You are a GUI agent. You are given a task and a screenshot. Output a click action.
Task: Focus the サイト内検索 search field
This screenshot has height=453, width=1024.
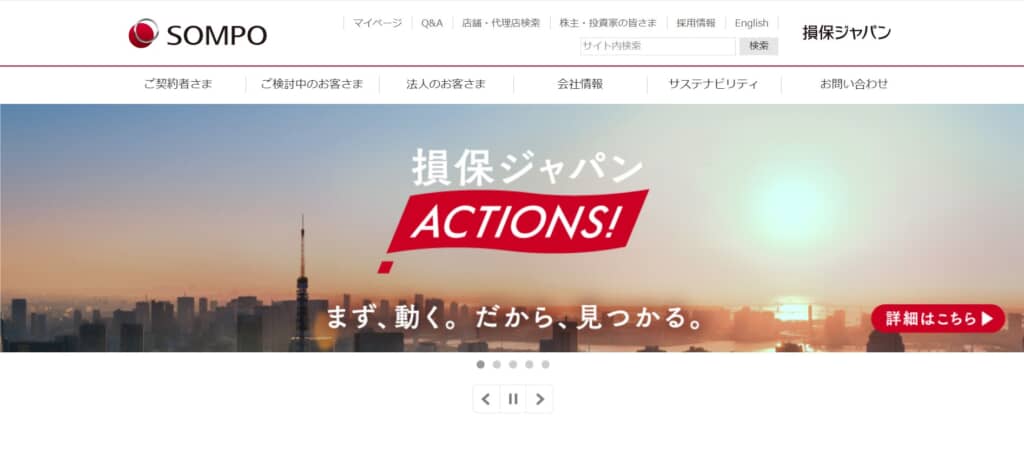[x=658, y=46]
